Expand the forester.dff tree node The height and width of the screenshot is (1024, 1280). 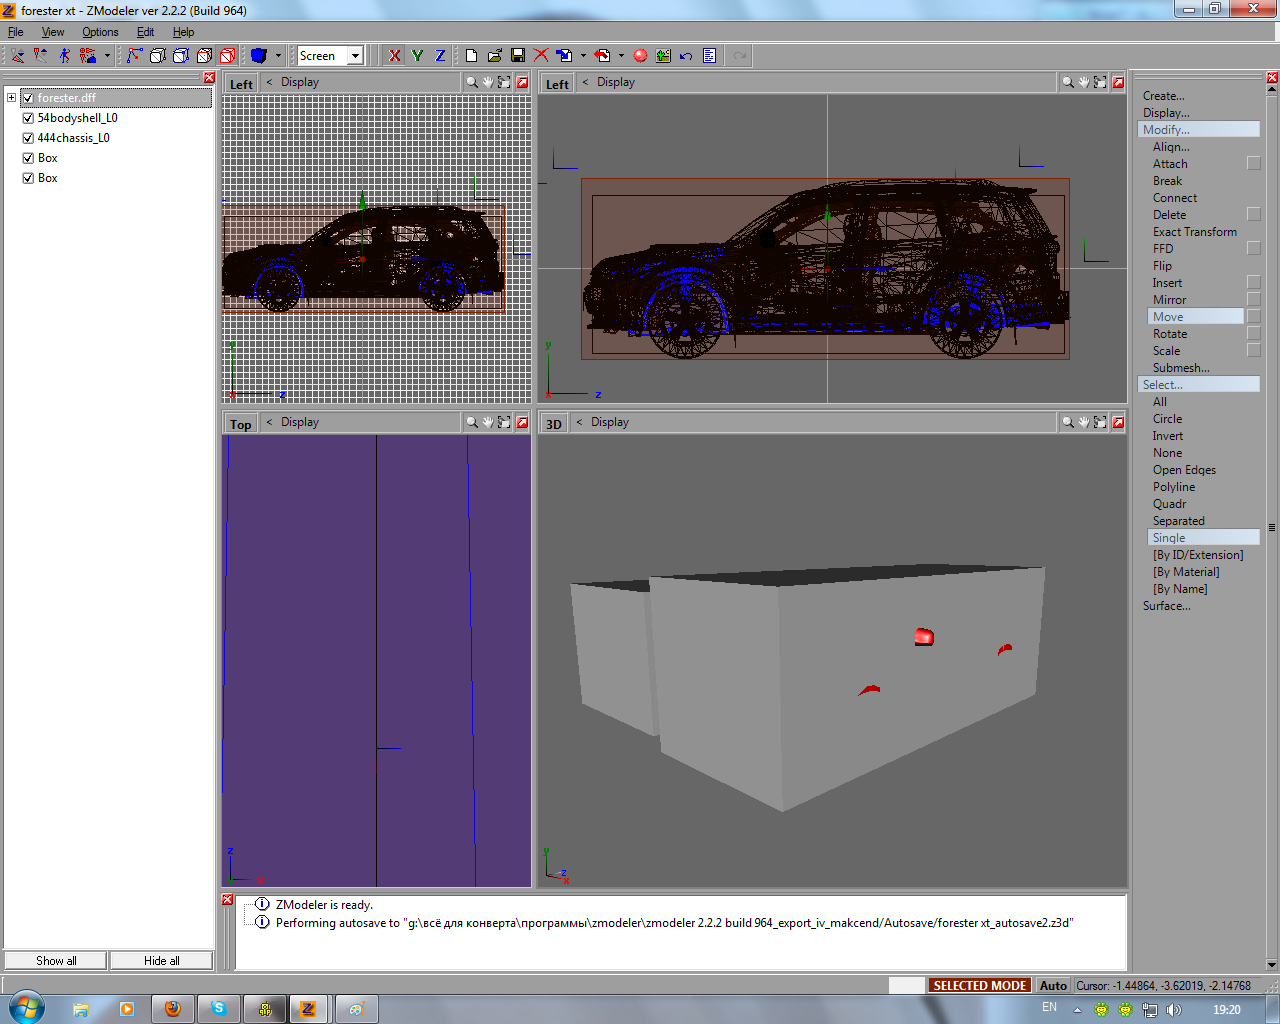click(x=11, y=98)
